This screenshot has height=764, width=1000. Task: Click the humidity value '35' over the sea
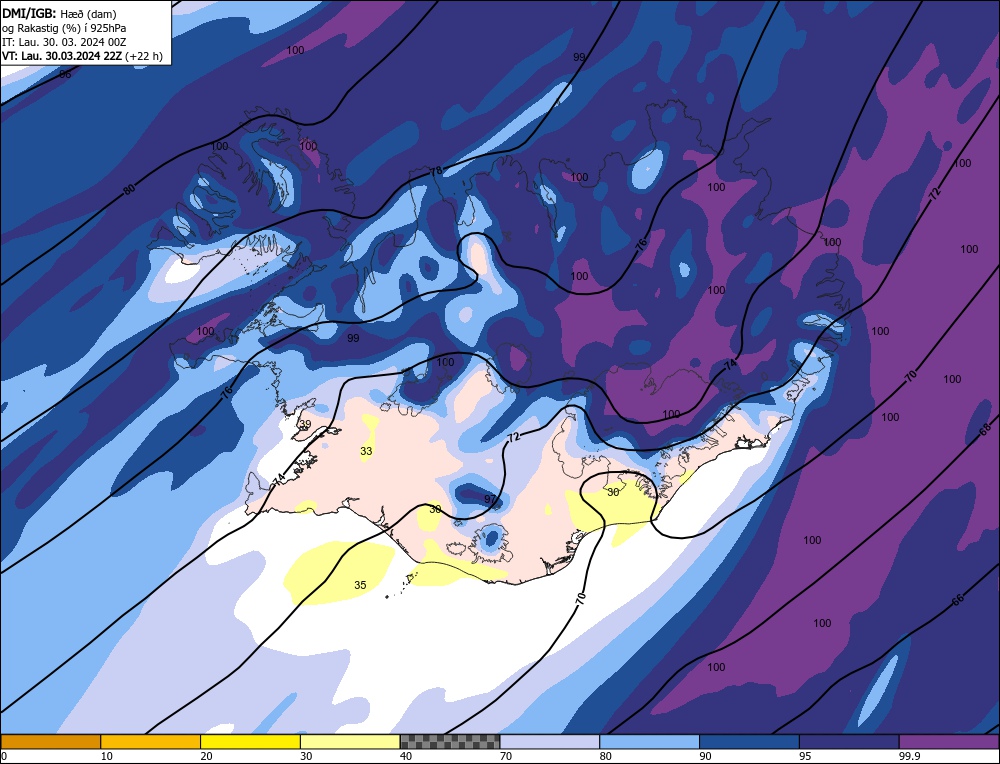coord(360,585)
